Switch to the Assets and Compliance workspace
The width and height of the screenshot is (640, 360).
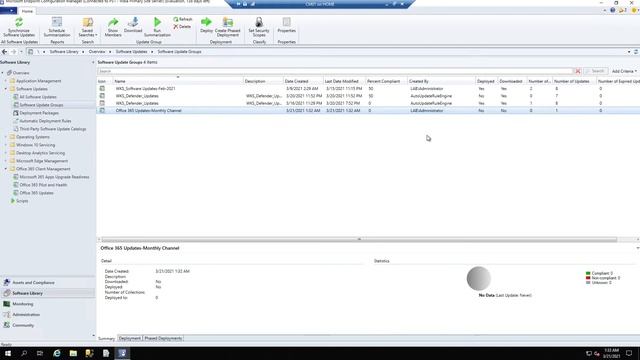[x=47, y=282]
